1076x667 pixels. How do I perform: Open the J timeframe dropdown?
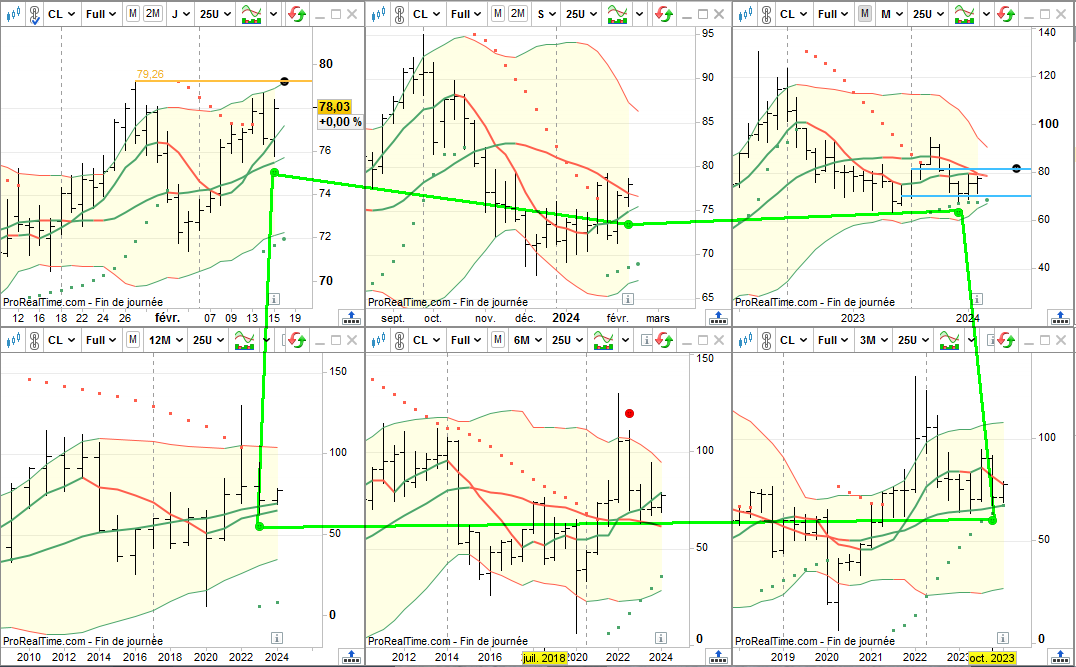[180, 14]
